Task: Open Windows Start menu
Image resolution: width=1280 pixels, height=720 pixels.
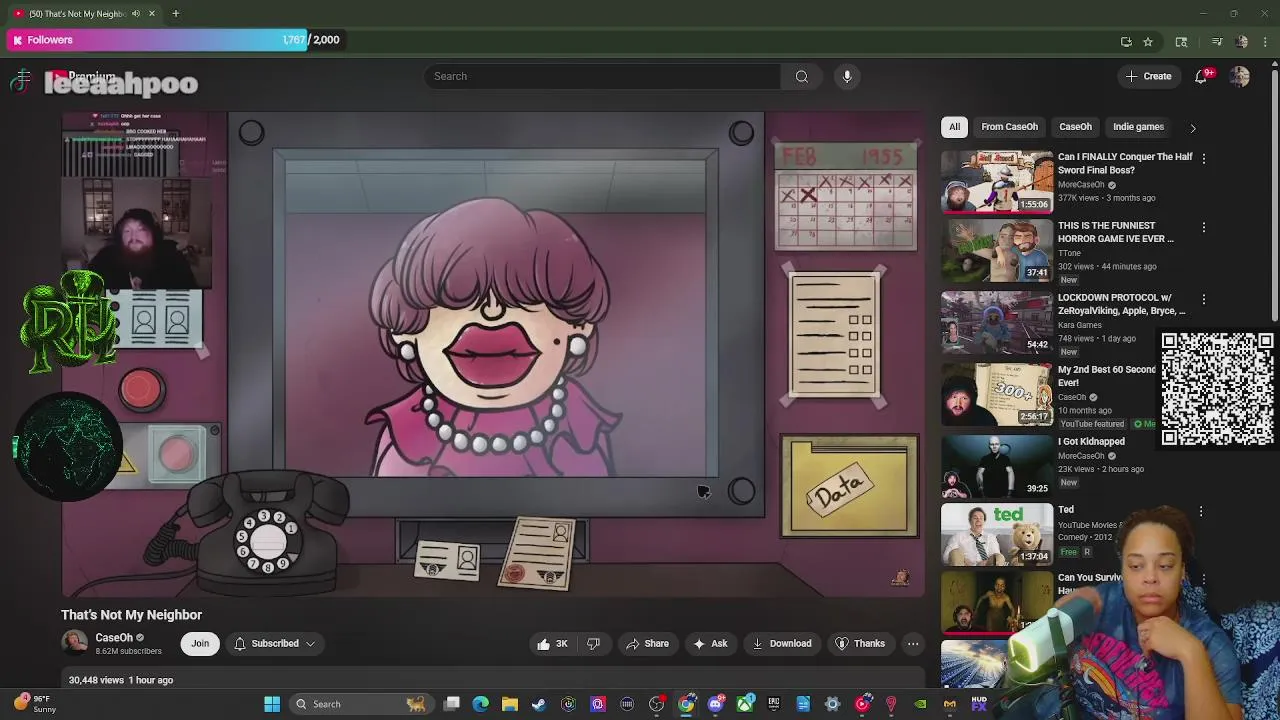Action: click(272, 704)
